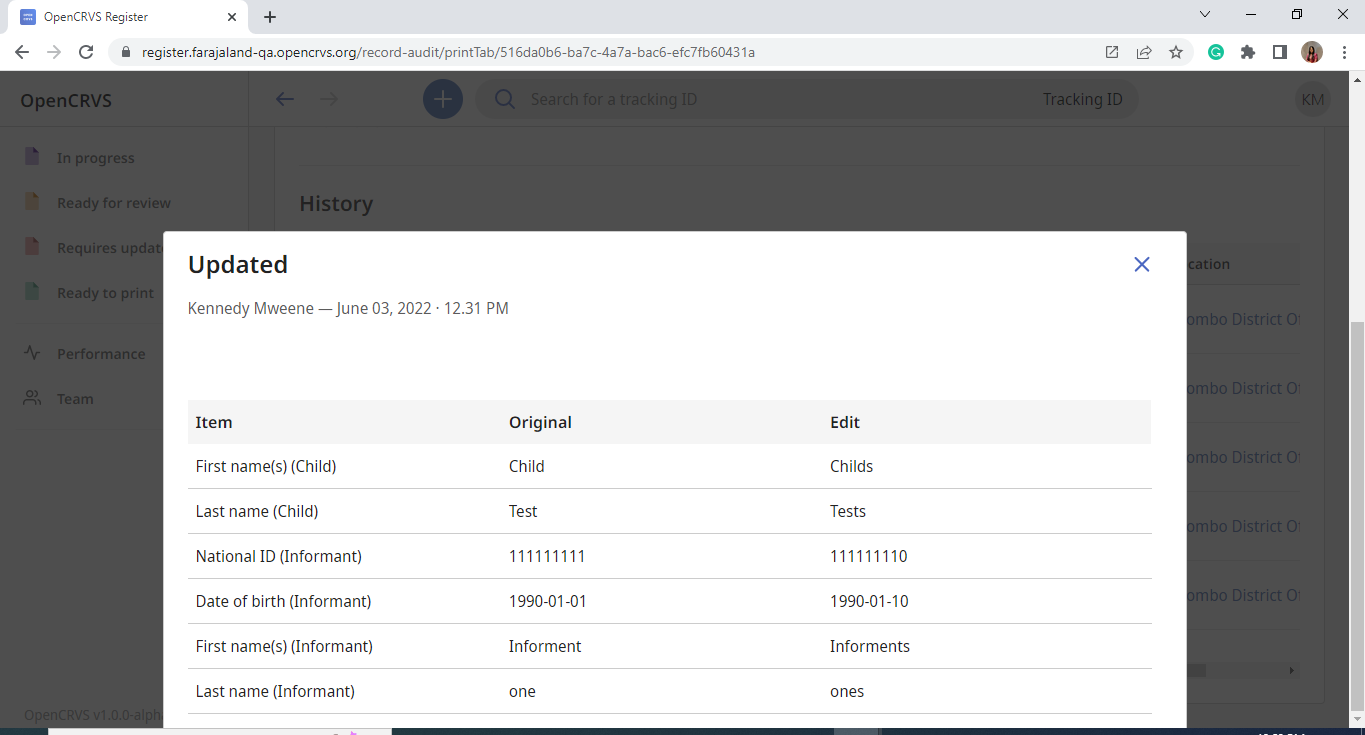Viewport: 1365px width, 735px height.
Task: Click the Grammarly extension icon
Action: (1215, 51)
